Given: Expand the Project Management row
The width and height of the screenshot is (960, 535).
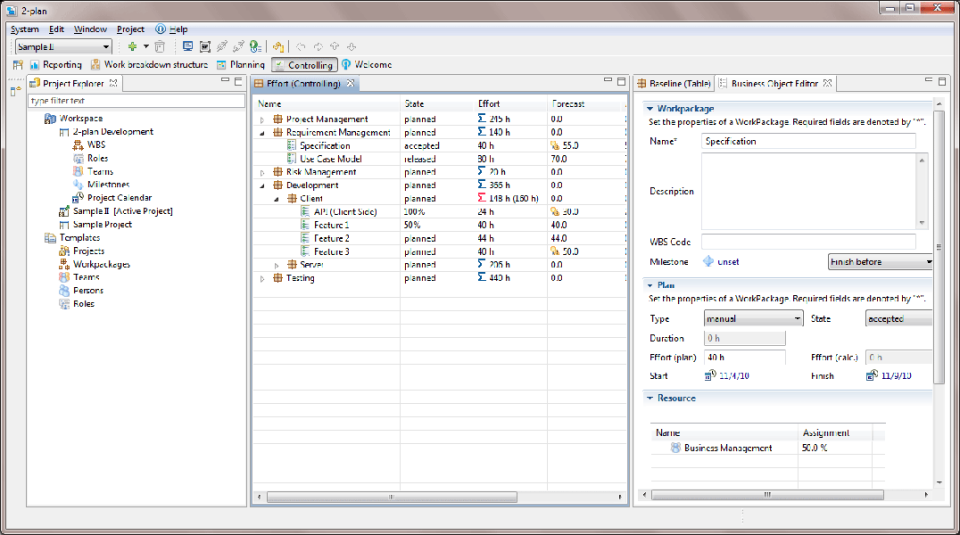Looking at the screenshot, I should (262, 119).
